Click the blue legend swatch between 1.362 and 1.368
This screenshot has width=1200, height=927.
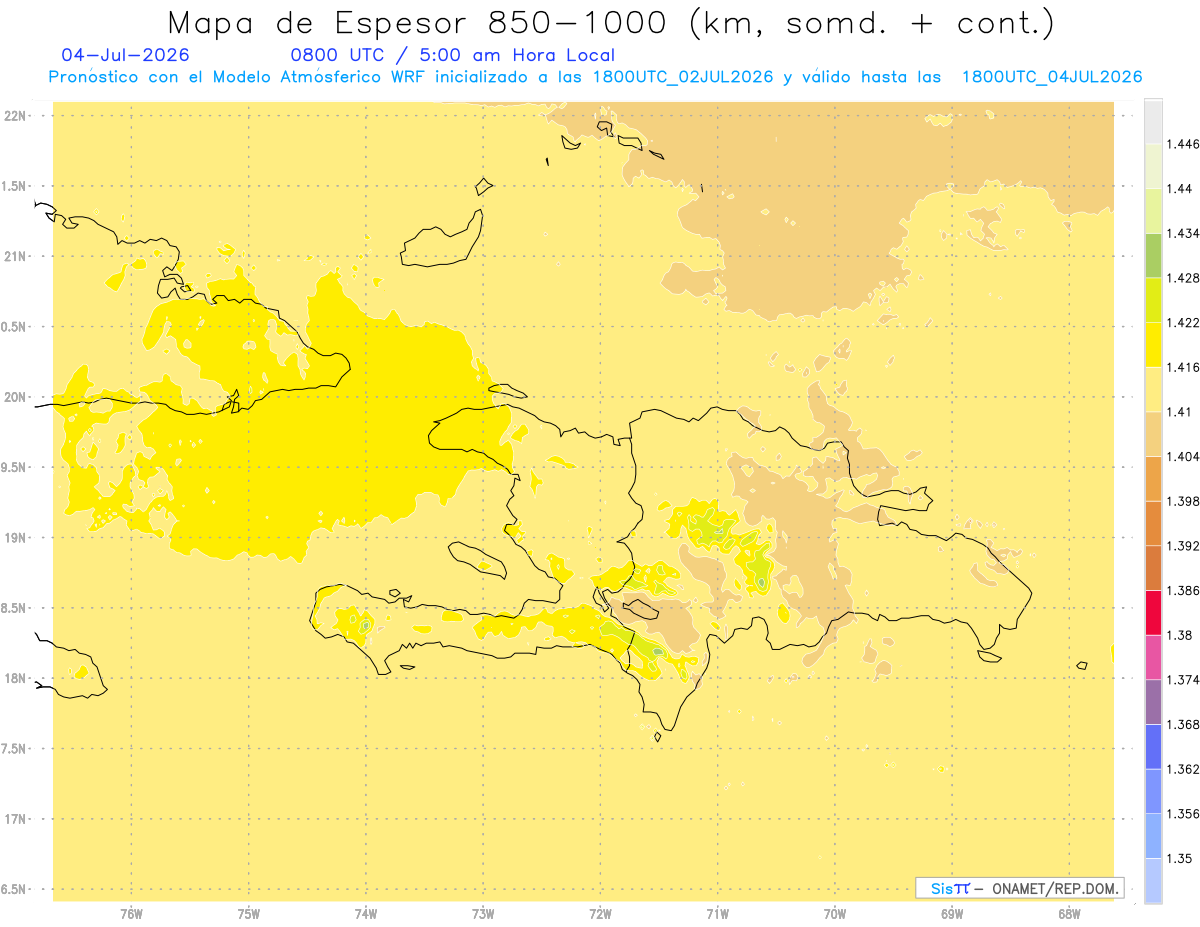click(x=1153, y=747)
